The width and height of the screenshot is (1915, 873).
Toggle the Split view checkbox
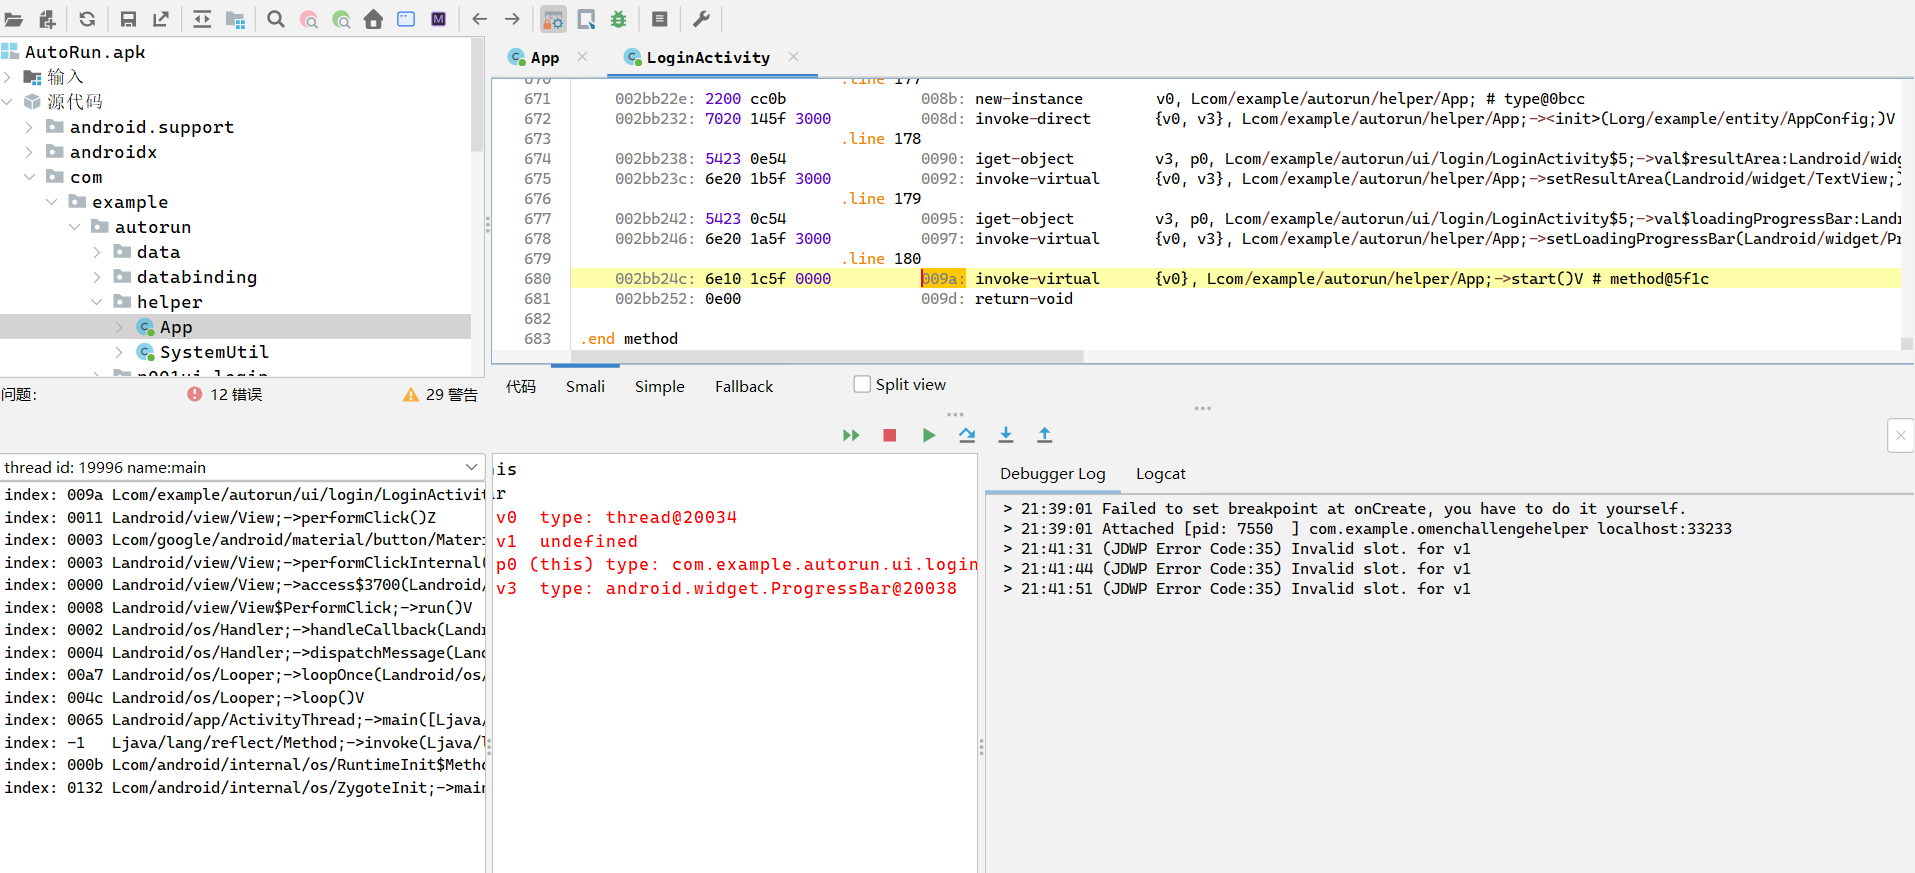pos(862,384)
